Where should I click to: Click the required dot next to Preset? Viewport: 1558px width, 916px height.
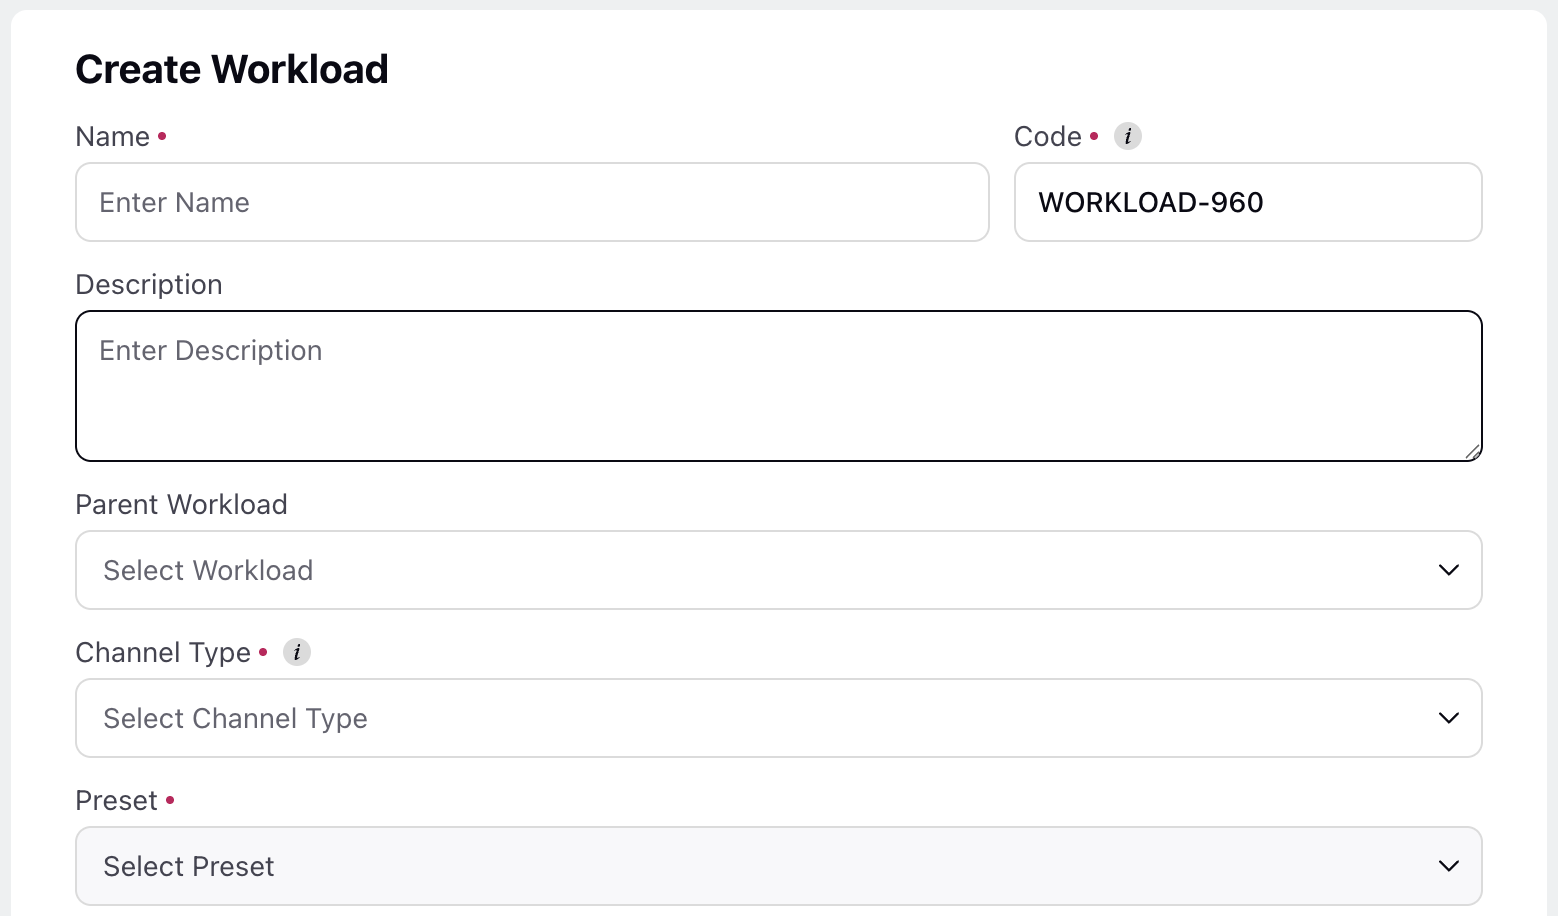pyautogui.click(x=170, y=800)
